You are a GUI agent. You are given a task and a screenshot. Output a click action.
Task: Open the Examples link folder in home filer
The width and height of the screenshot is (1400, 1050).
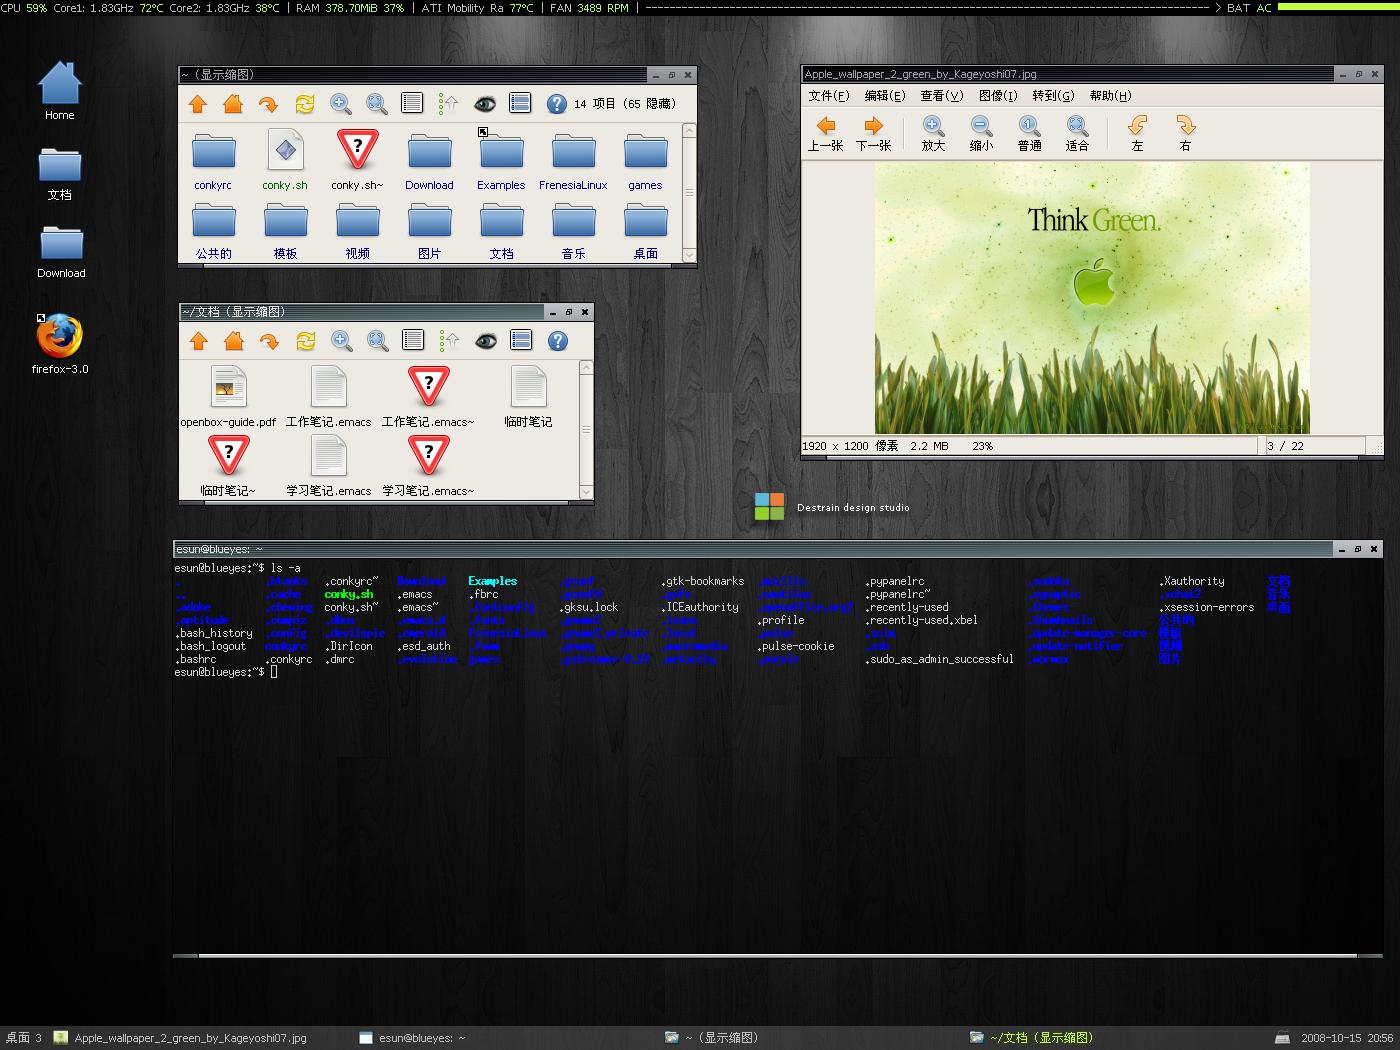[501, 160]
